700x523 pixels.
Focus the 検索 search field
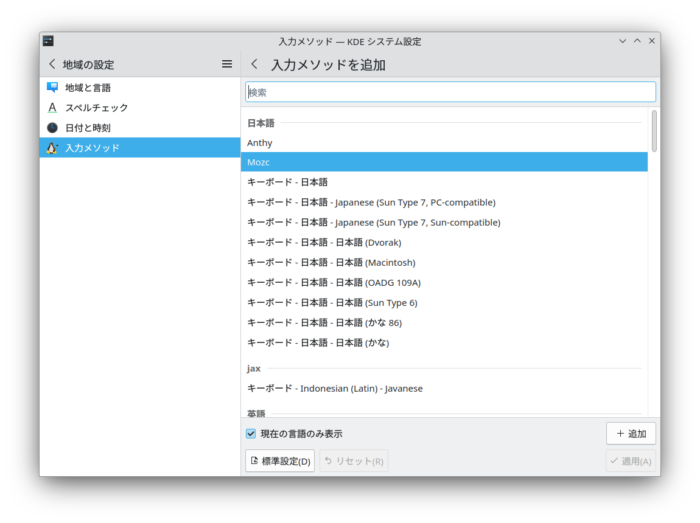(x=450, y=92)
